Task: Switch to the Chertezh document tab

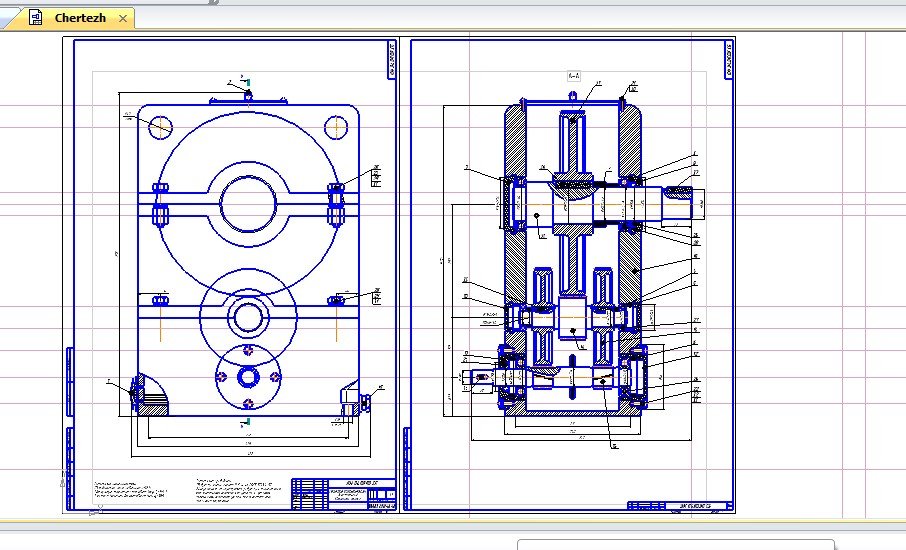Action: tap(80, 18)
